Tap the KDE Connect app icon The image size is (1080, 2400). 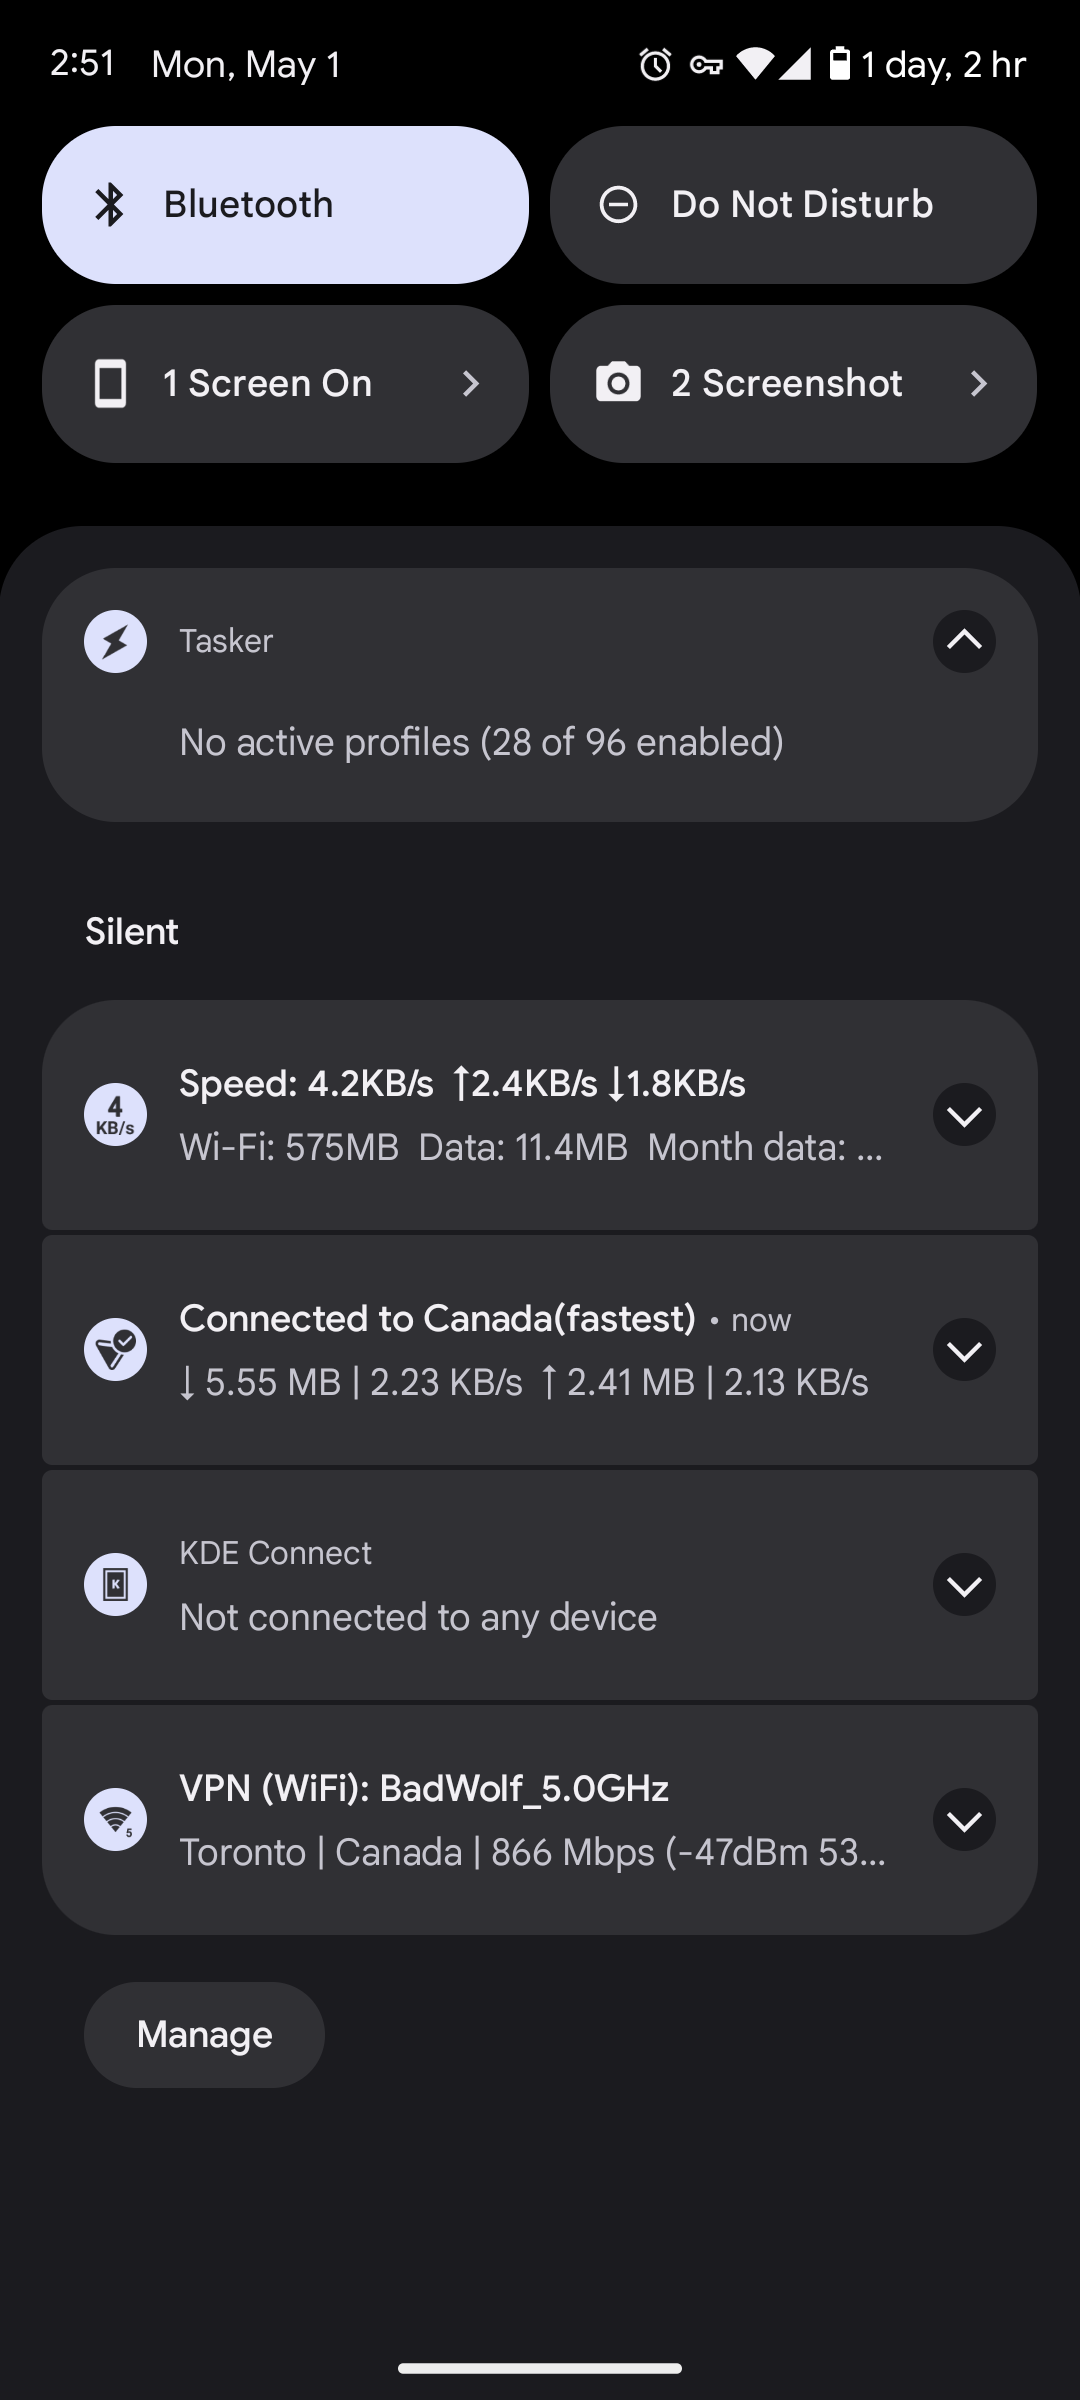pos(115,1585)
